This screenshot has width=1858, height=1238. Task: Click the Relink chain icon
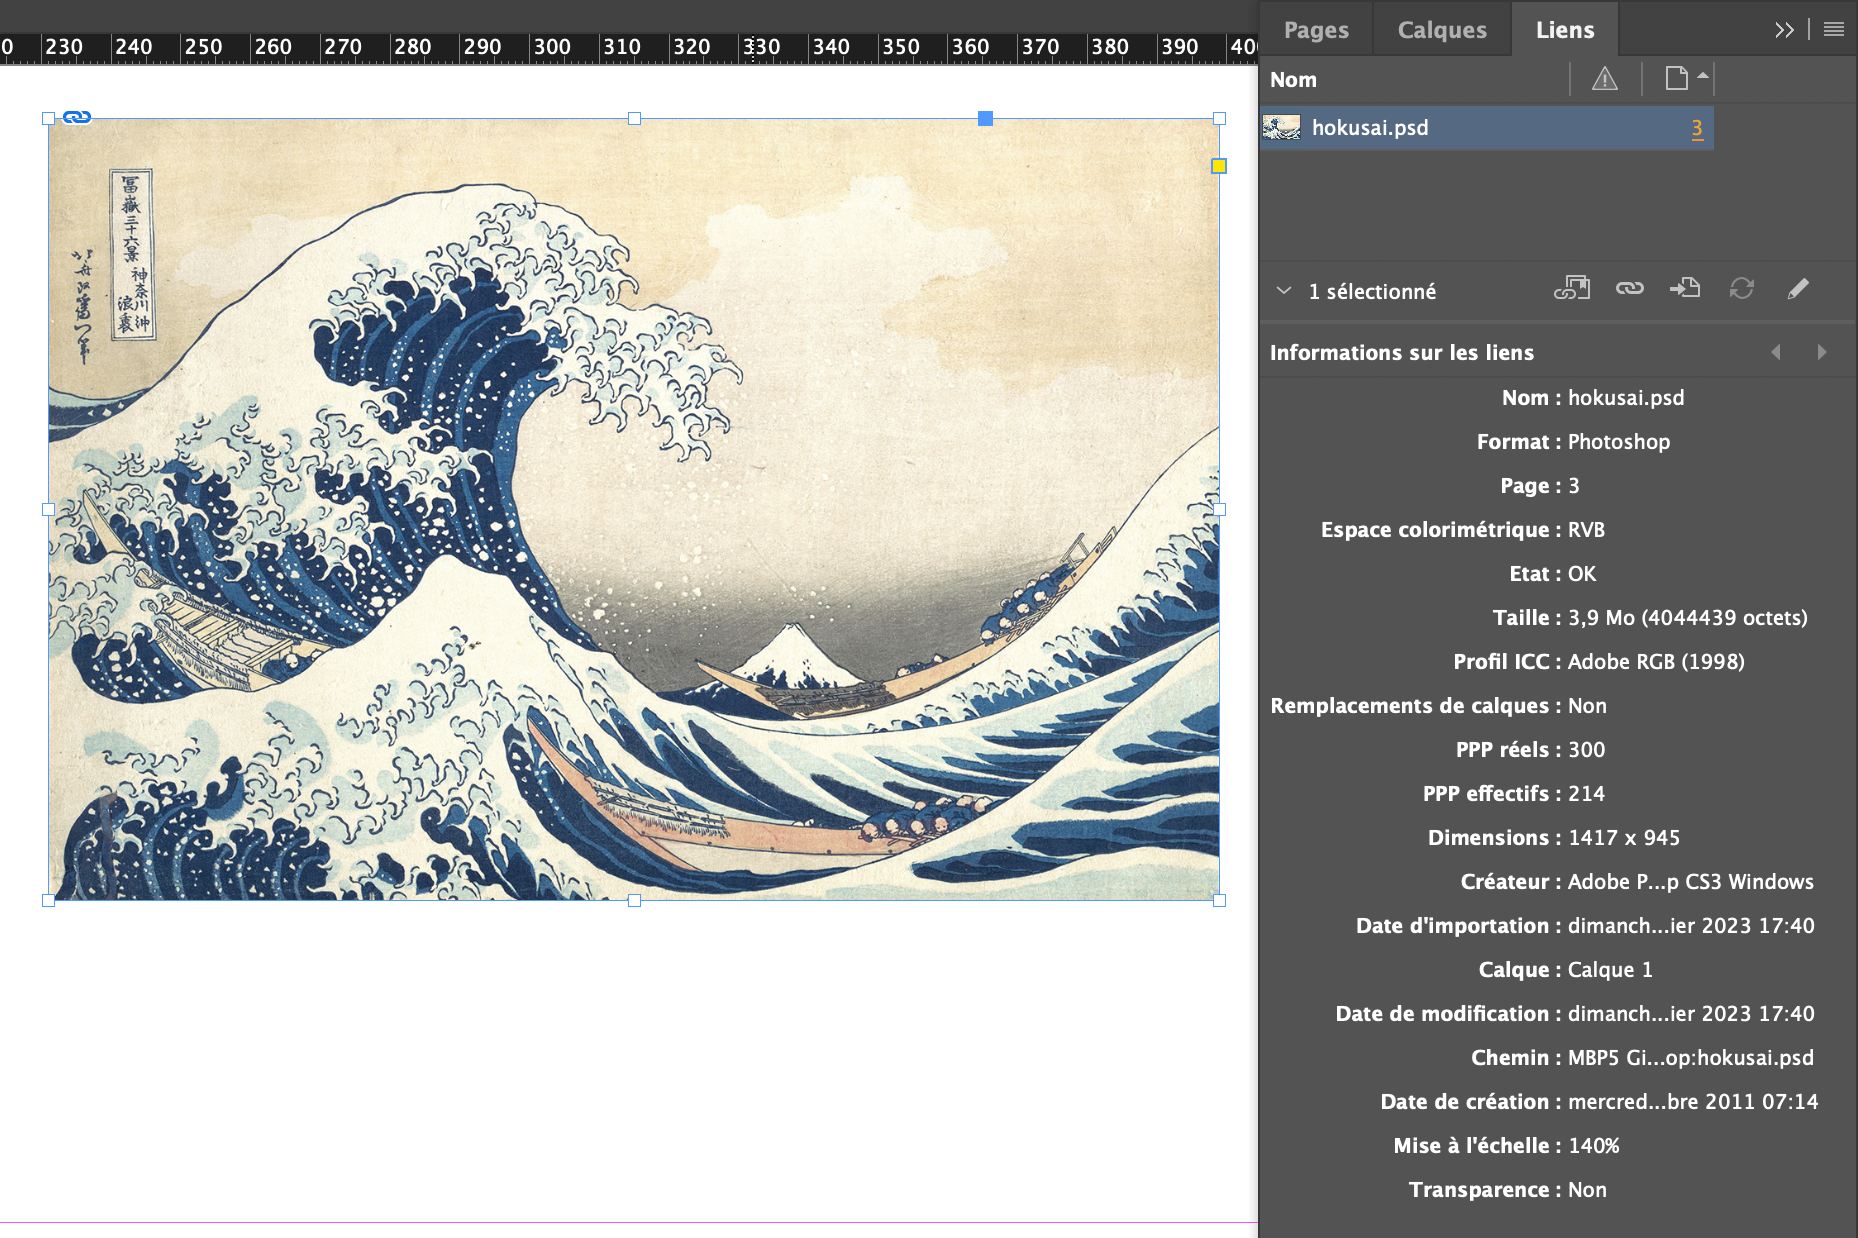coord(1629,289)
